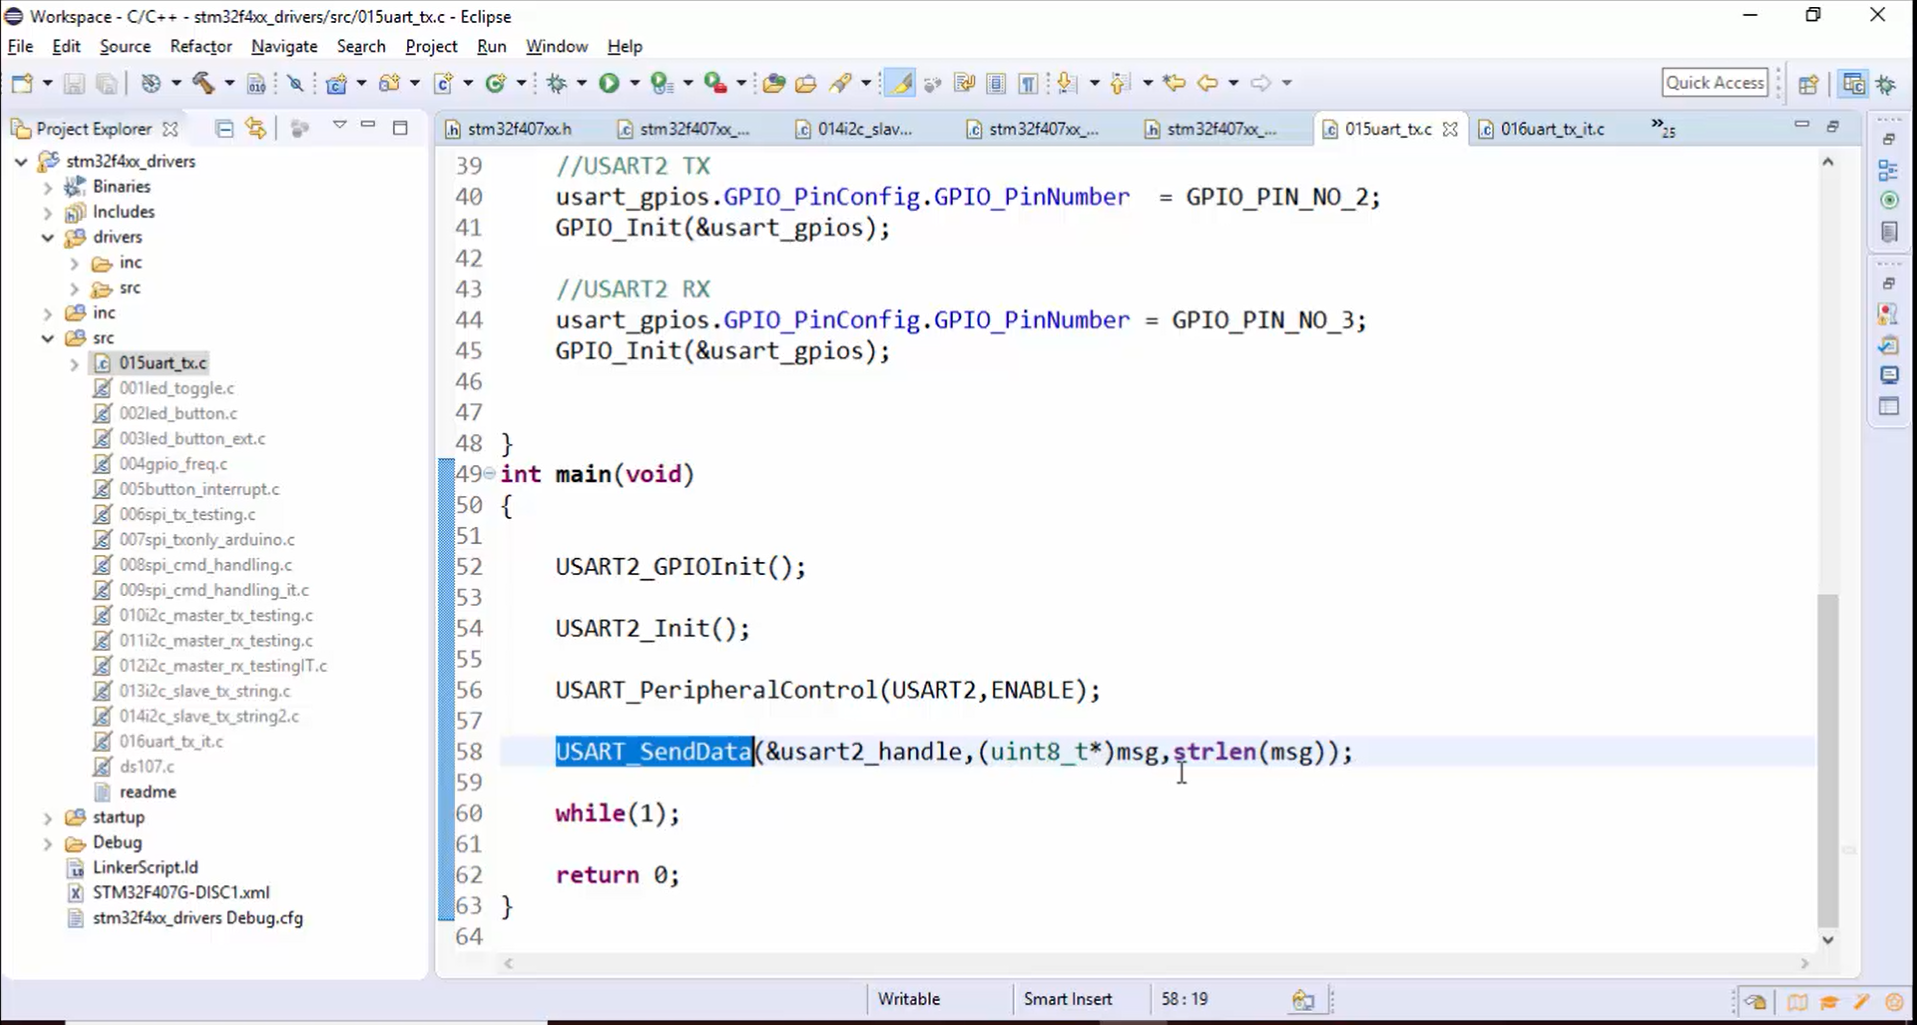Open the Project menu

431,46
